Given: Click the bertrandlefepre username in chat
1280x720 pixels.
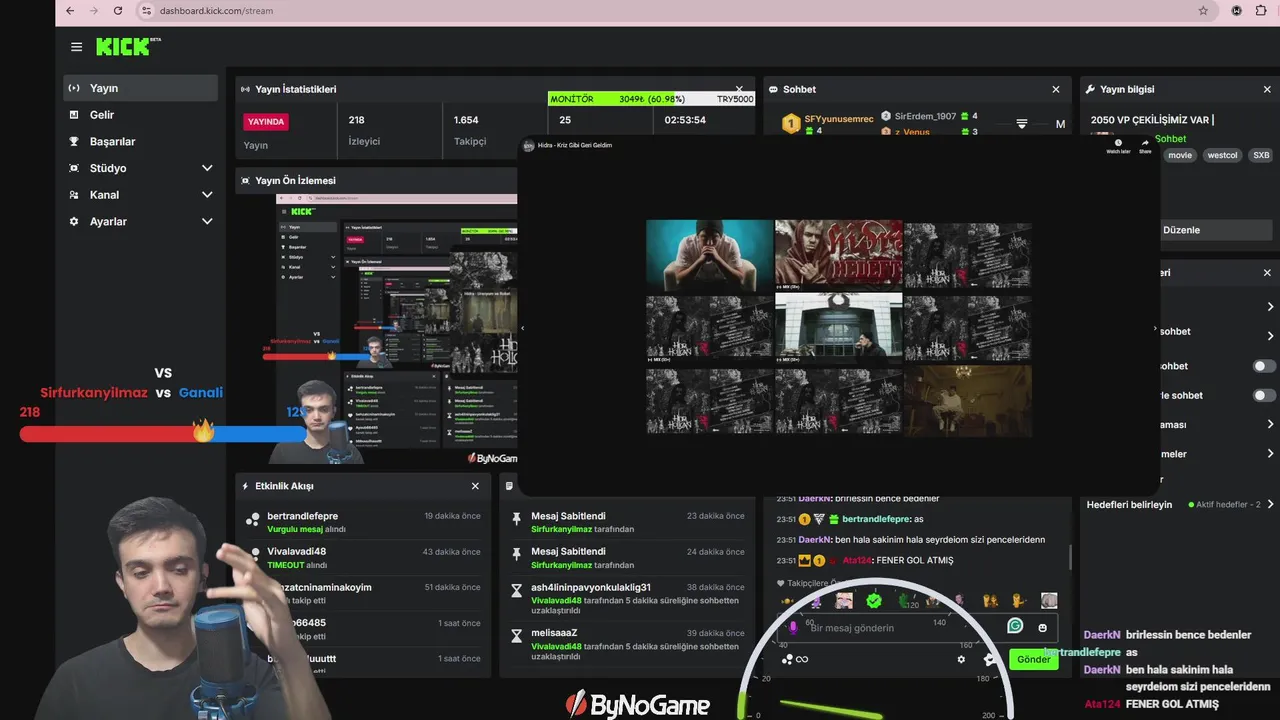Looking at the screenshot, I should click(x=876, y=519).
